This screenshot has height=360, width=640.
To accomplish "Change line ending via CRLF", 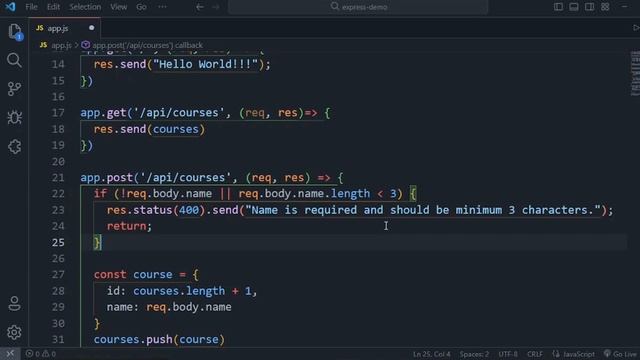I will pos(535,354).
